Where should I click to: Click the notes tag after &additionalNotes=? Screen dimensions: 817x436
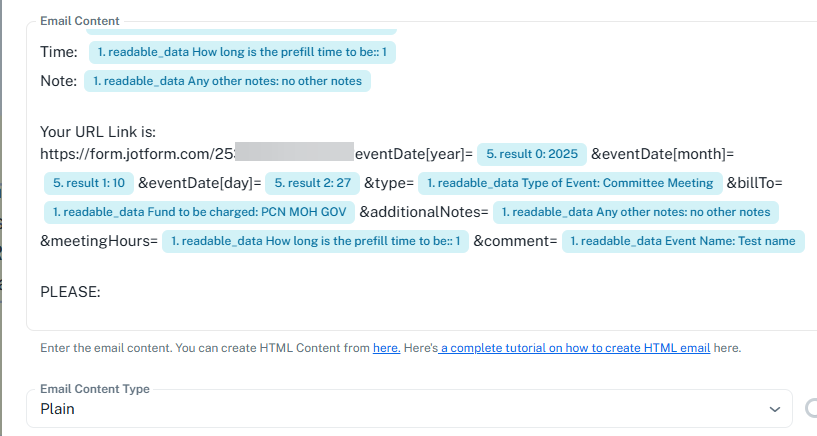(636, 212)
